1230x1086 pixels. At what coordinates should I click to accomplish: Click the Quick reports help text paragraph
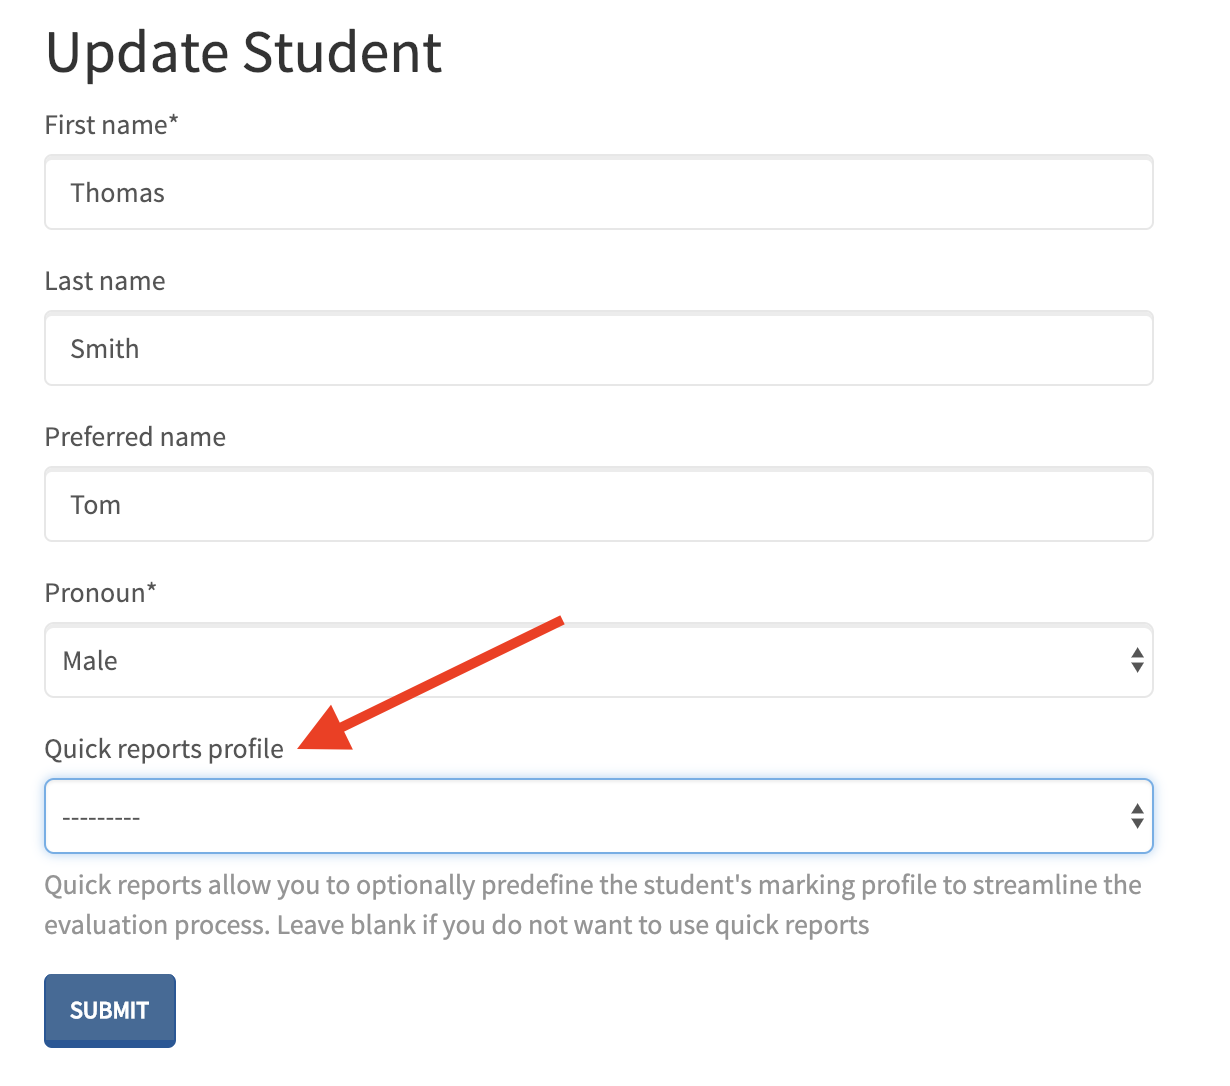pyautogui.click(x=592, y=905)
